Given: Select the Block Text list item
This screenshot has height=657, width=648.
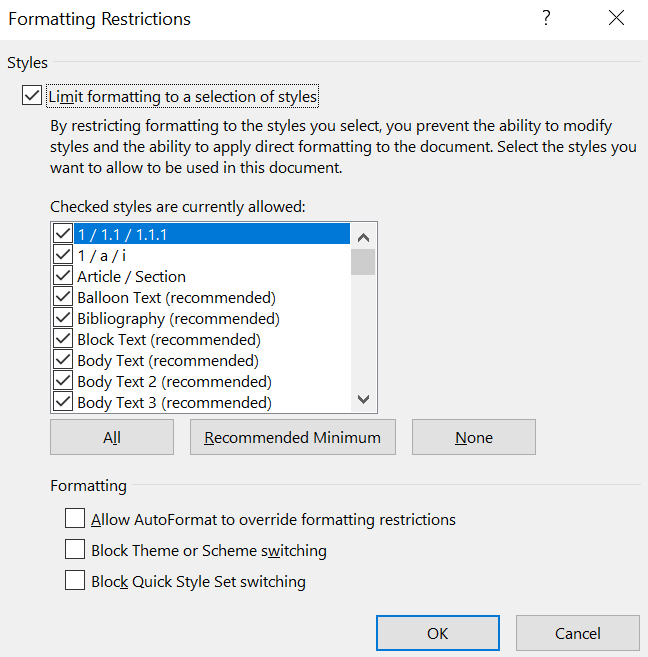Looking at the screenshot, I should point(168,340).
